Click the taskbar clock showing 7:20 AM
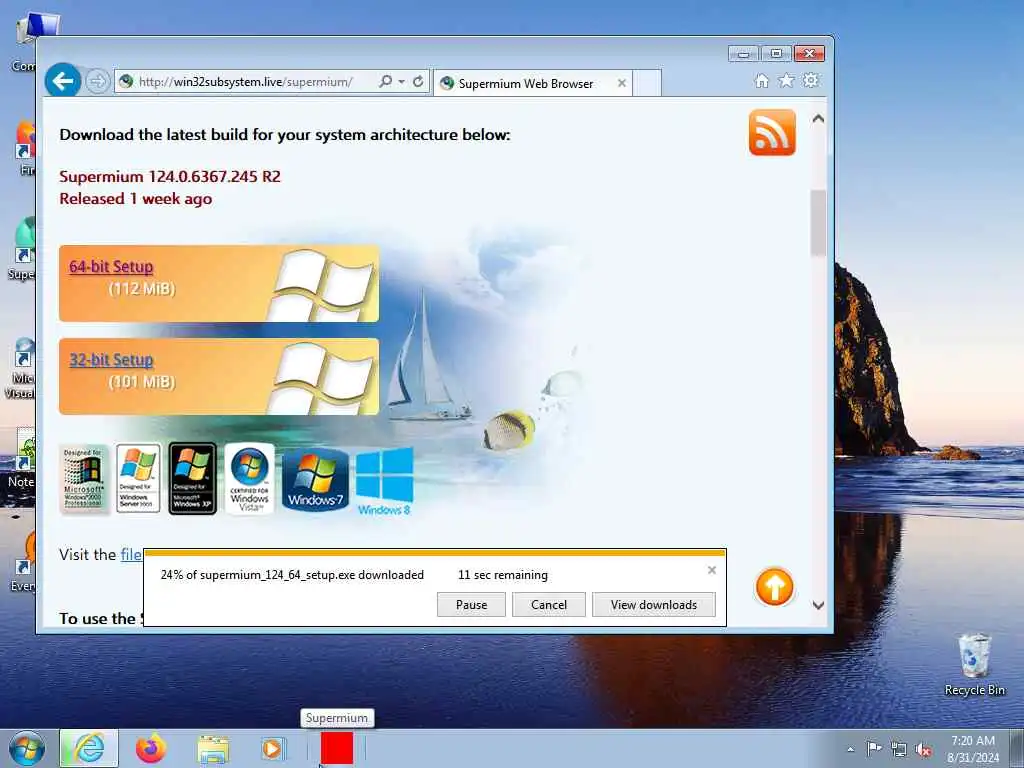 pos(973,749)
